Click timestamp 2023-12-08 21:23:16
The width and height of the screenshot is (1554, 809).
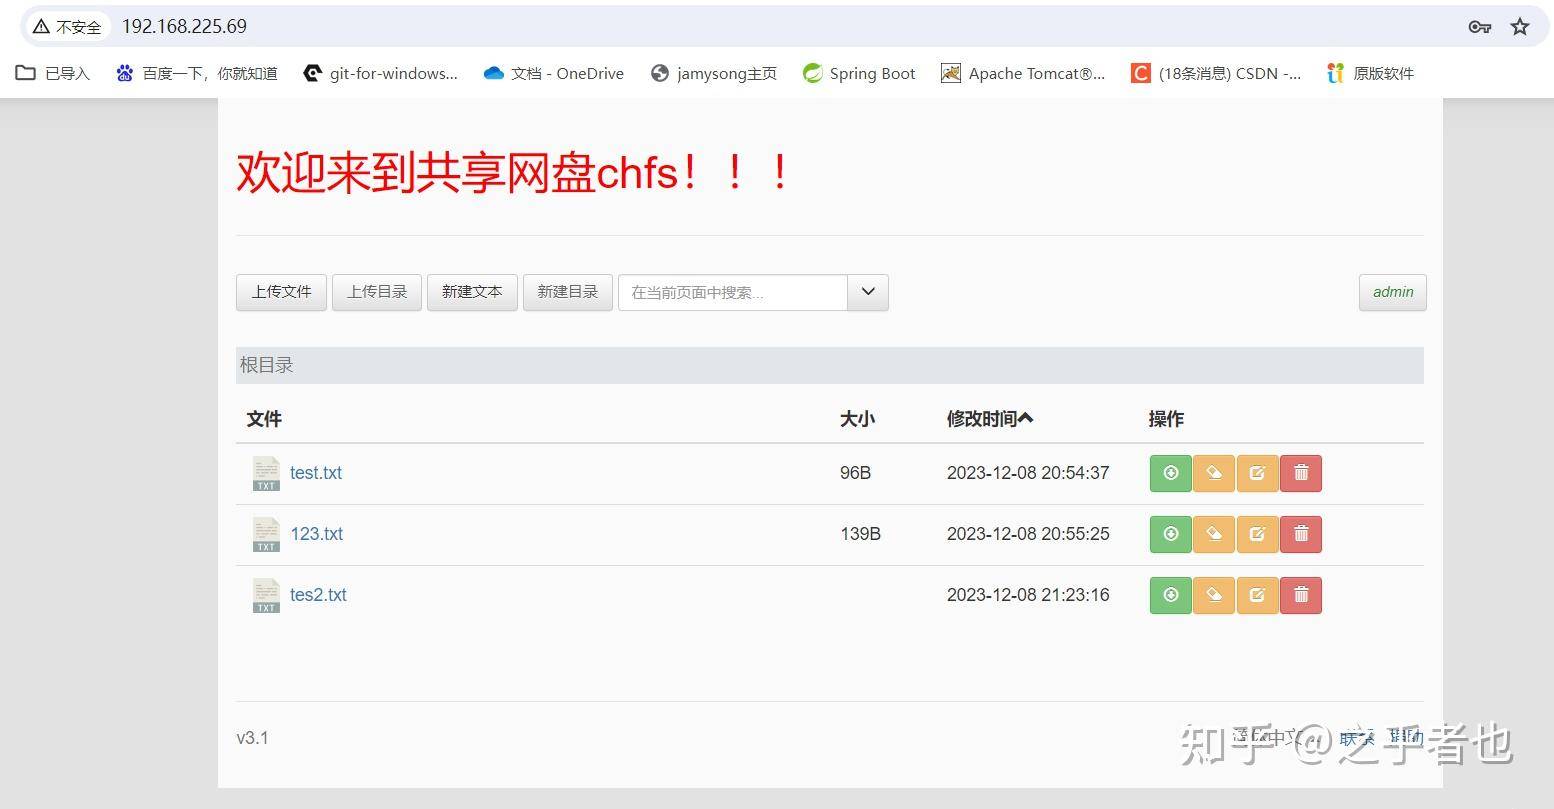tap(1028, 595)
